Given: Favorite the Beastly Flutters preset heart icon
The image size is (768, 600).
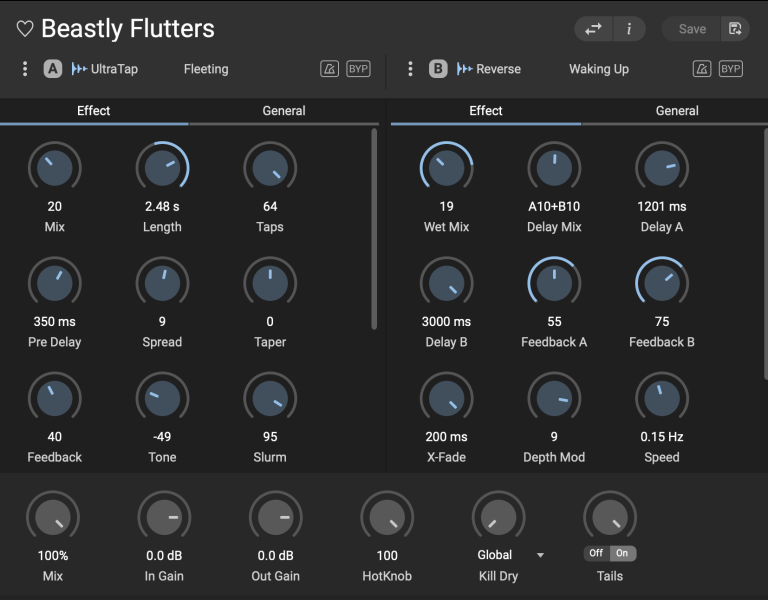Looking at the screenshot, I should tap(25, 29).
